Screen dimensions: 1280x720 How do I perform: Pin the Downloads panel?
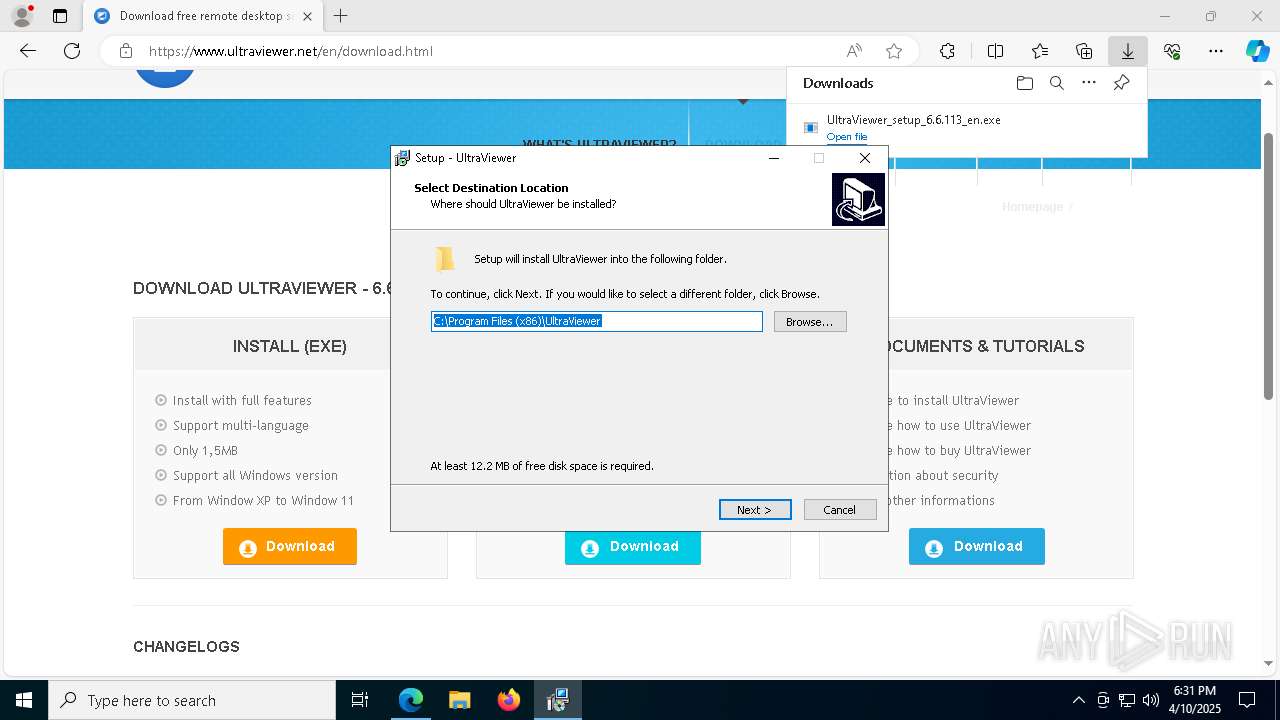[x=1121, y=83]
